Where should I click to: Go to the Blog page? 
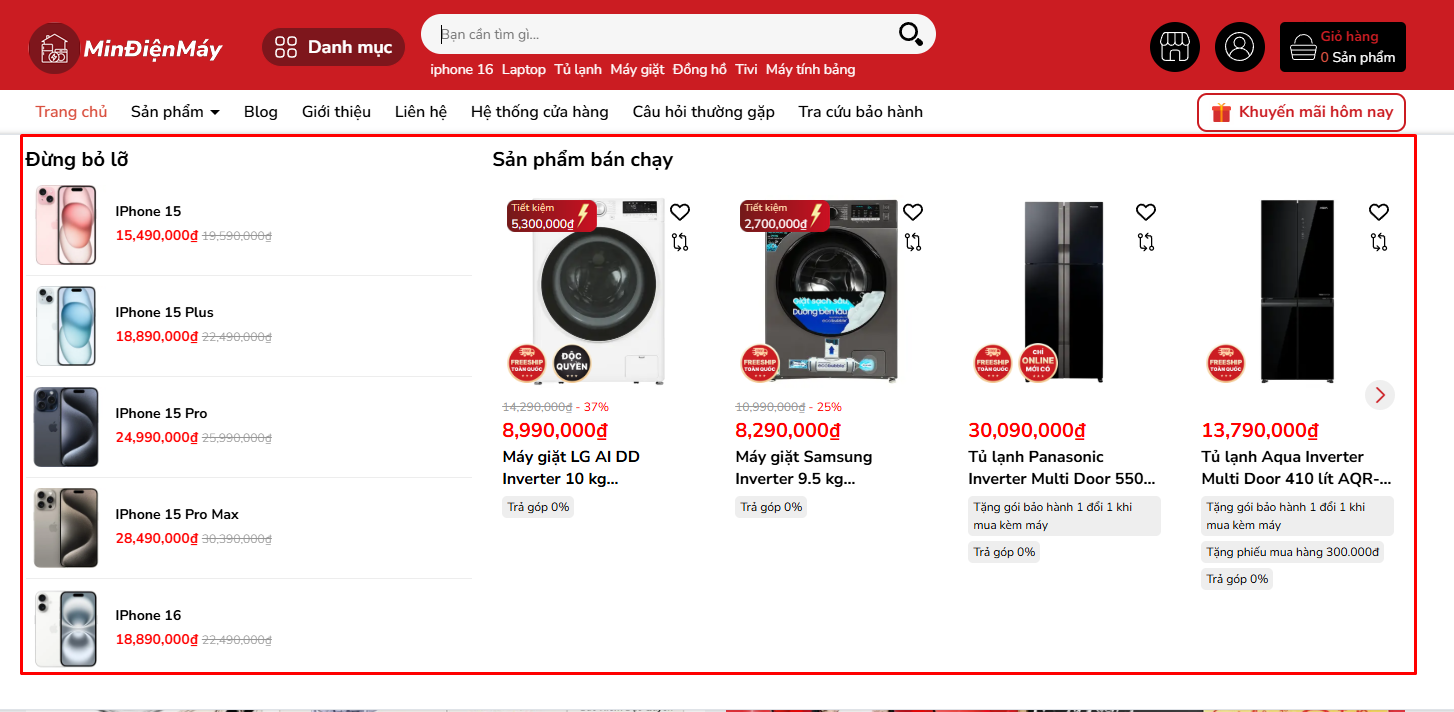click(261, 112)
